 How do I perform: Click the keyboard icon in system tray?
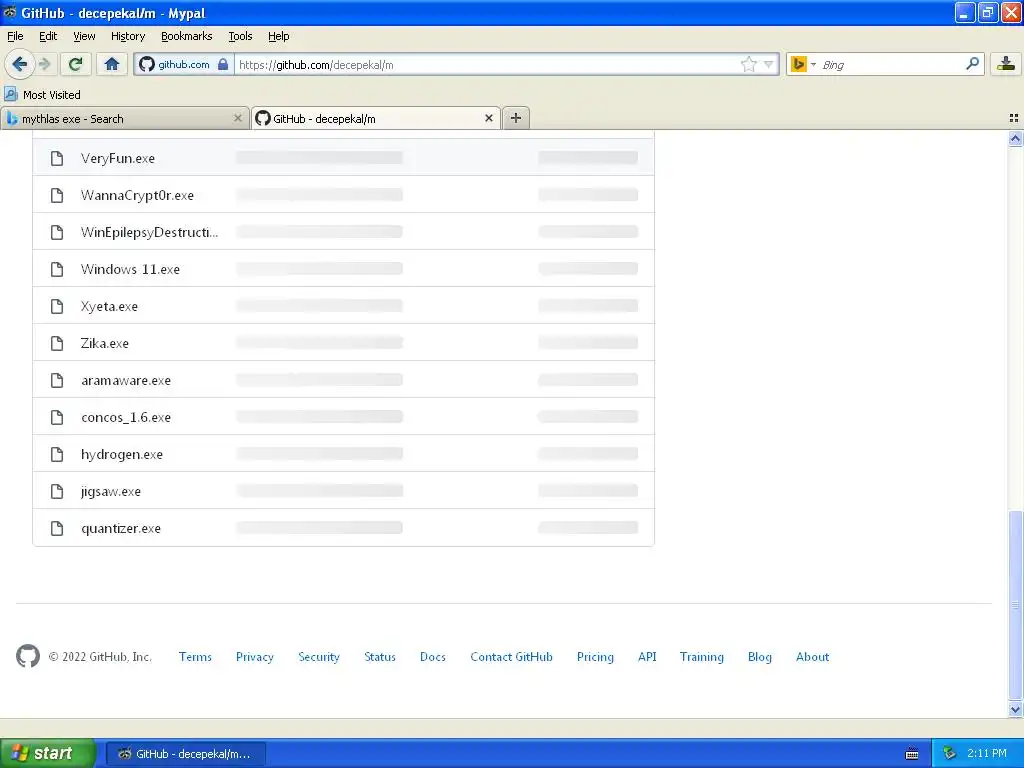click(912, 754)
